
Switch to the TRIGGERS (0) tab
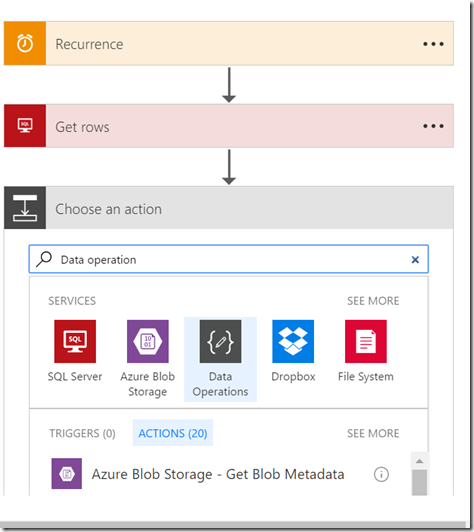pos(82,433)
